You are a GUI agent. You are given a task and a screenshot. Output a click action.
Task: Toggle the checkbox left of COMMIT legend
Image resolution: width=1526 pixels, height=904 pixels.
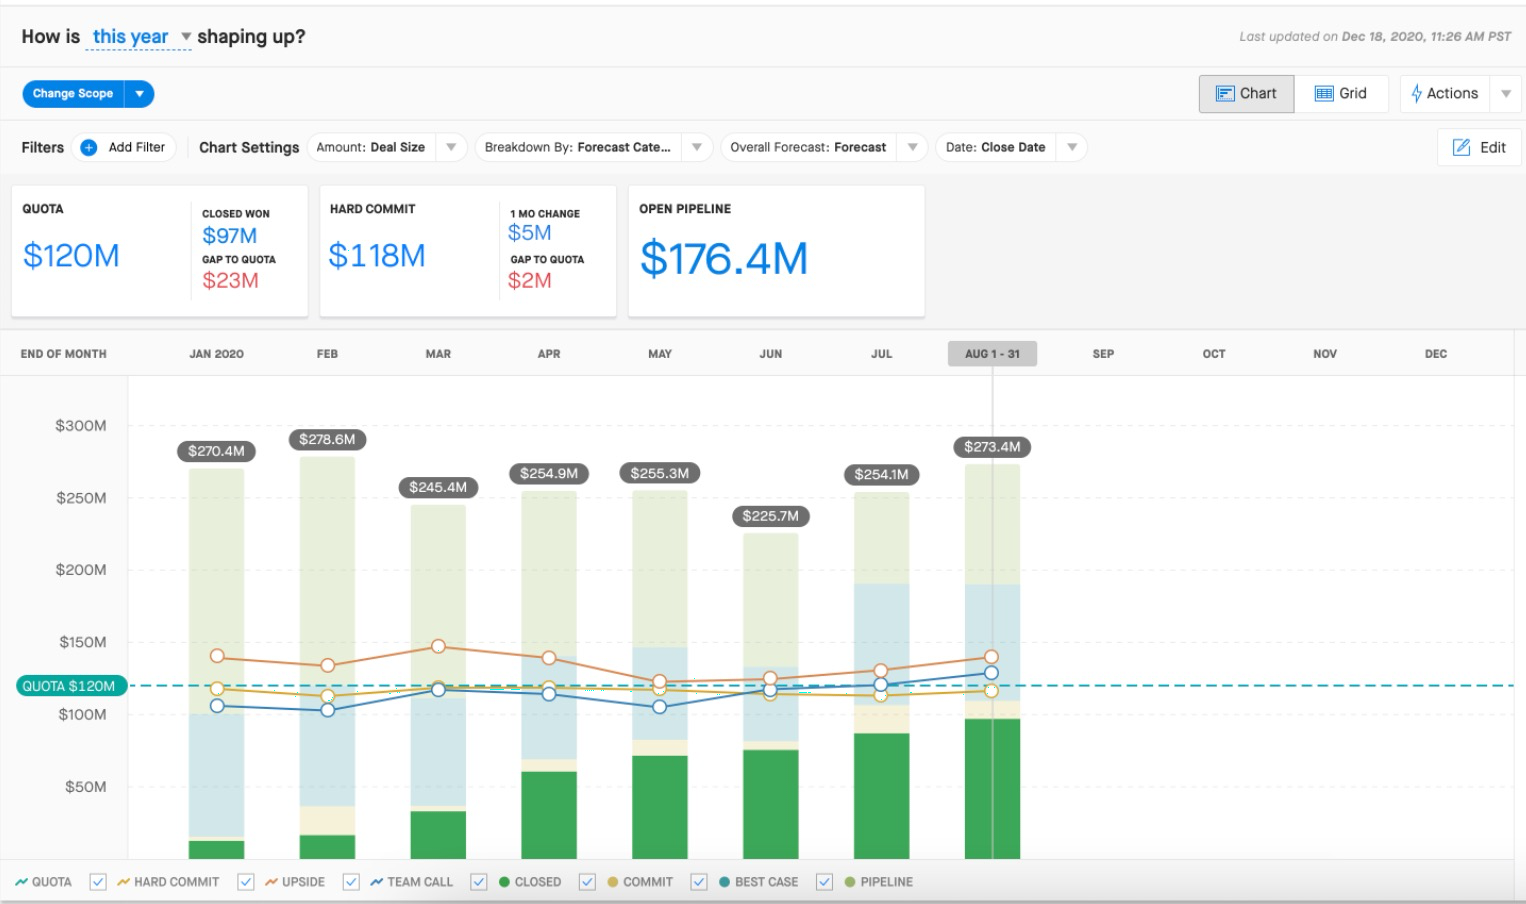tap(587, 882)
